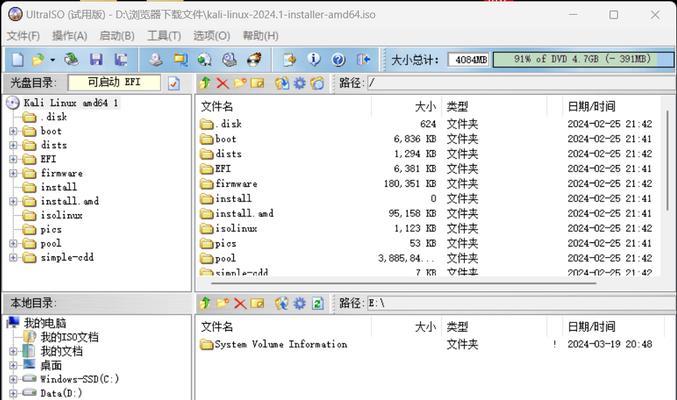Create a new folder in the local pane toolbar
The height and width of the screenshot is (400, 677).
222,303
